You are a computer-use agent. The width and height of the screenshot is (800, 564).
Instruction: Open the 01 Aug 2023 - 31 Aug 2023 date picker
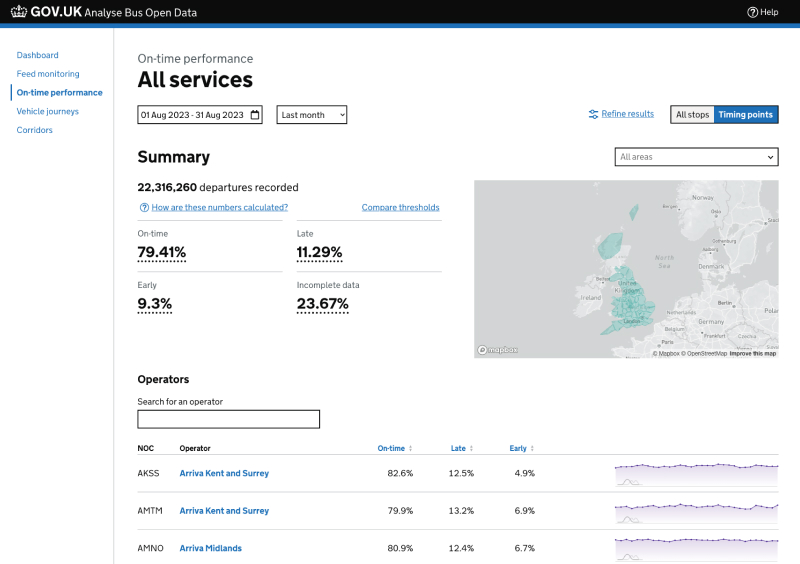pyautogui.click(x=200, y=115)
